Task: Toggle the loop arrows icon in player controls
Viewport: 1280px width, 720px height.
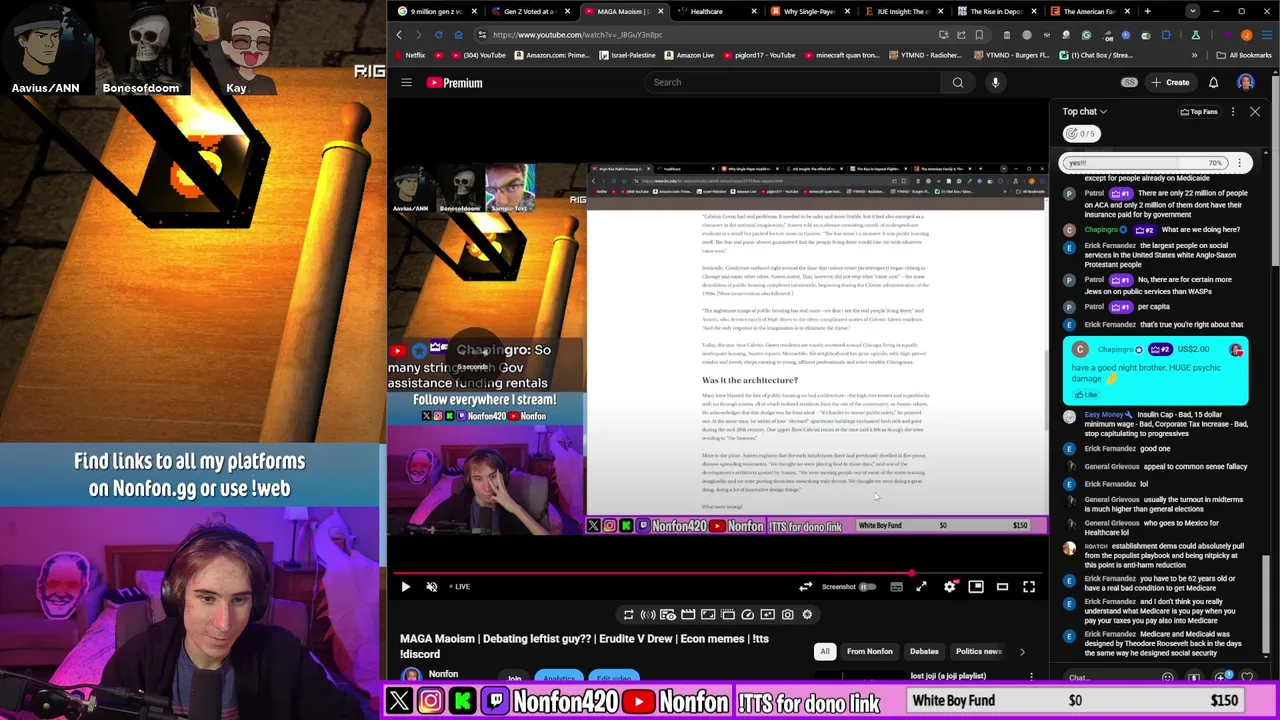Action: point(805,587)
